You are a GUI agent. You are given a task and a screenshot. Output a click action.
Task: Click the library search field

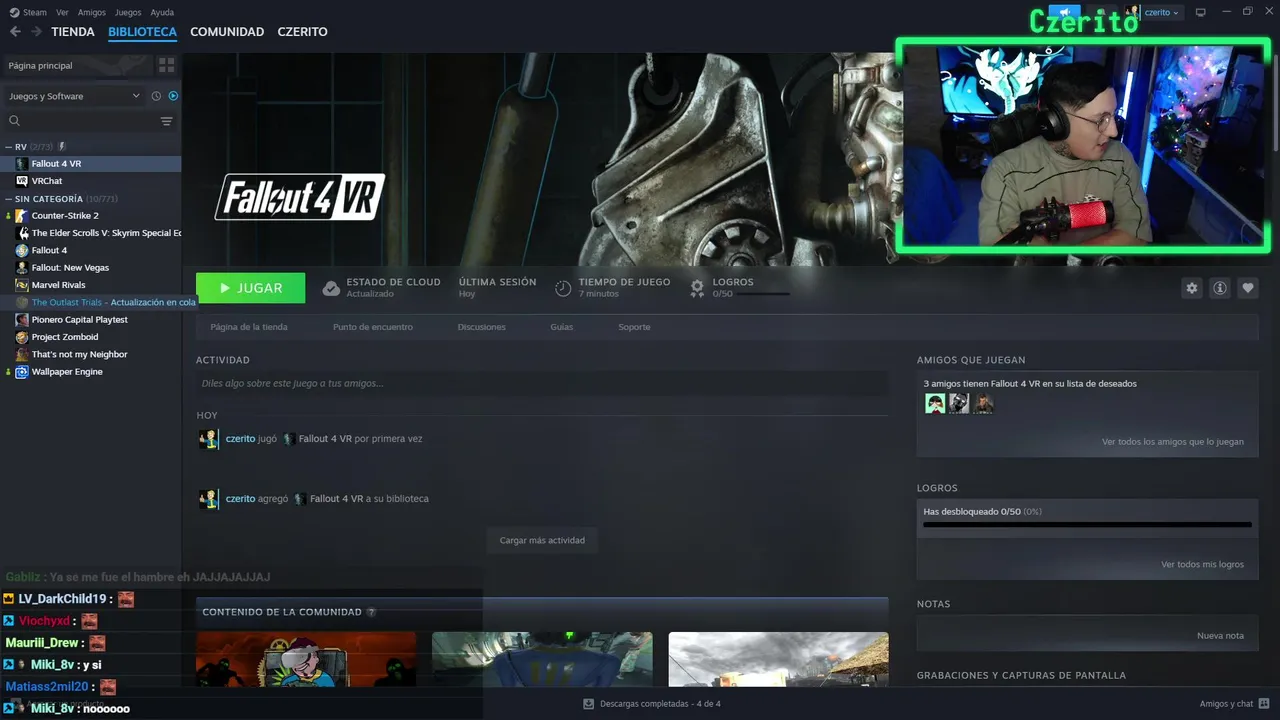coord(90,121)
